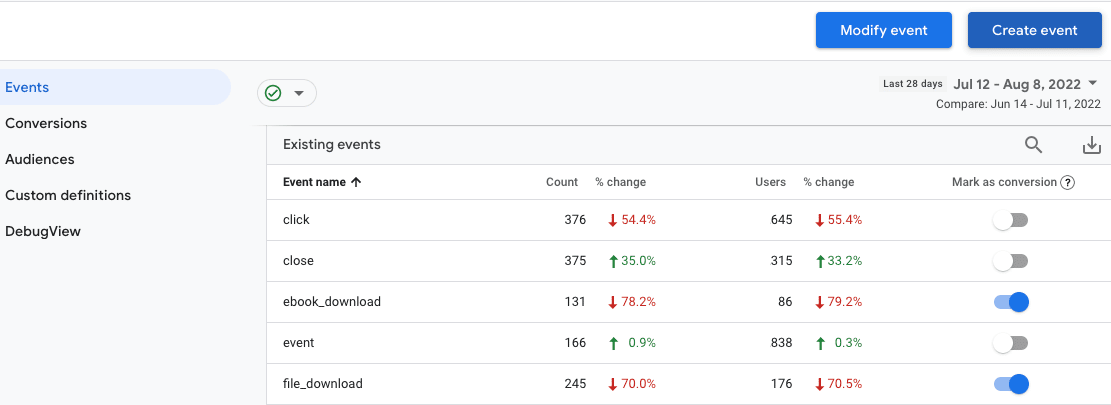Click sort arrow beside Event name
Image resolution: width=1111 pixels, height=405 pixels.
tap(357, 183)
